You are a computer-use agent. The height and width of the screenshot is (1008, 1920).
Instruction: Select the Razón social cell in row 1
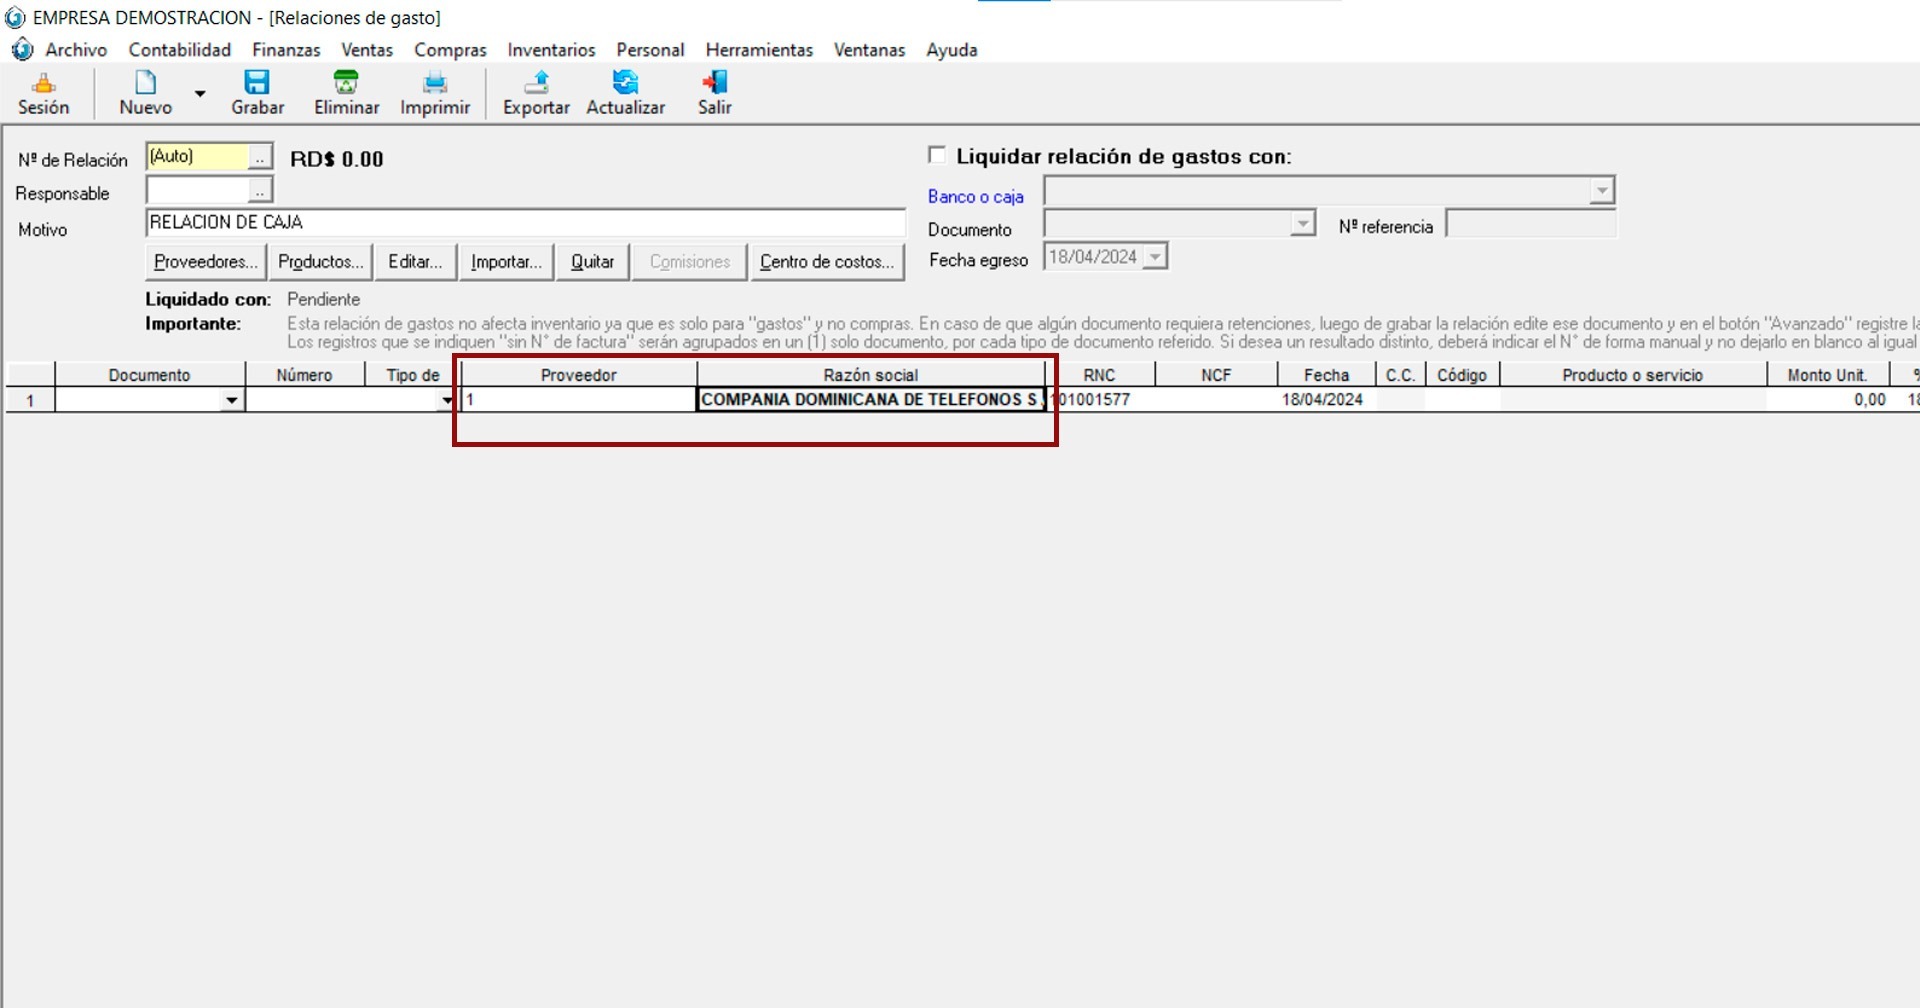pos(870,400)
